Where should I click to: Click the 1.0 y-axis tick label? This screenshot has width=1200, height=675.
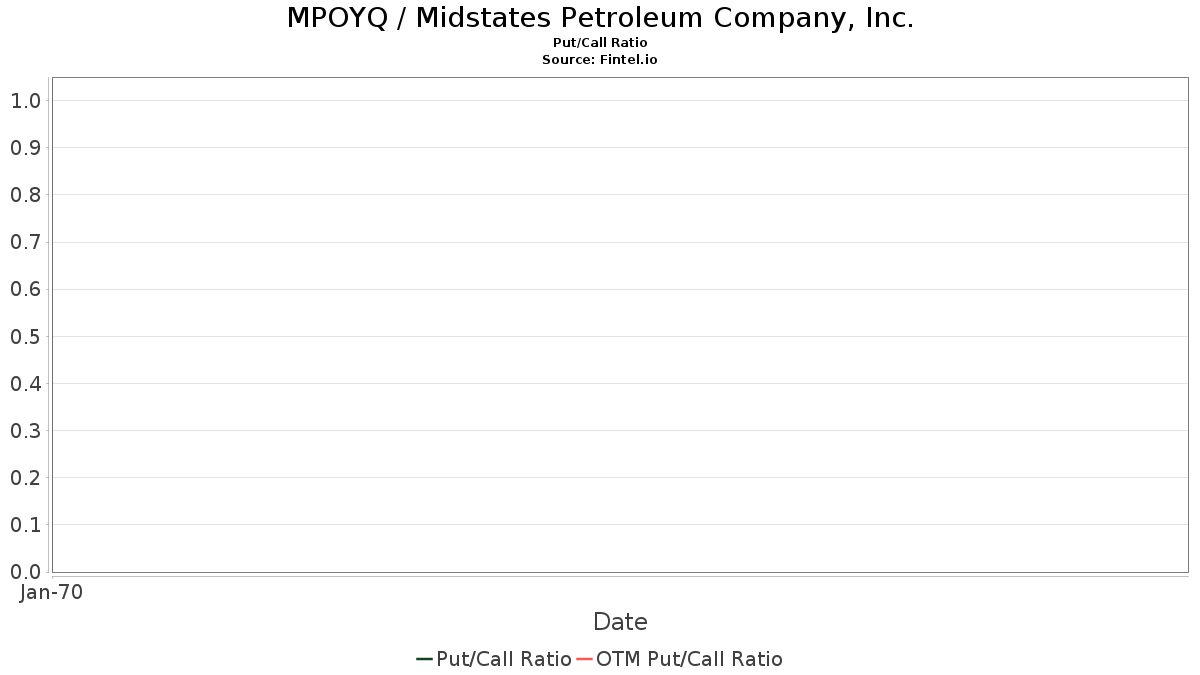click(25, 100)
